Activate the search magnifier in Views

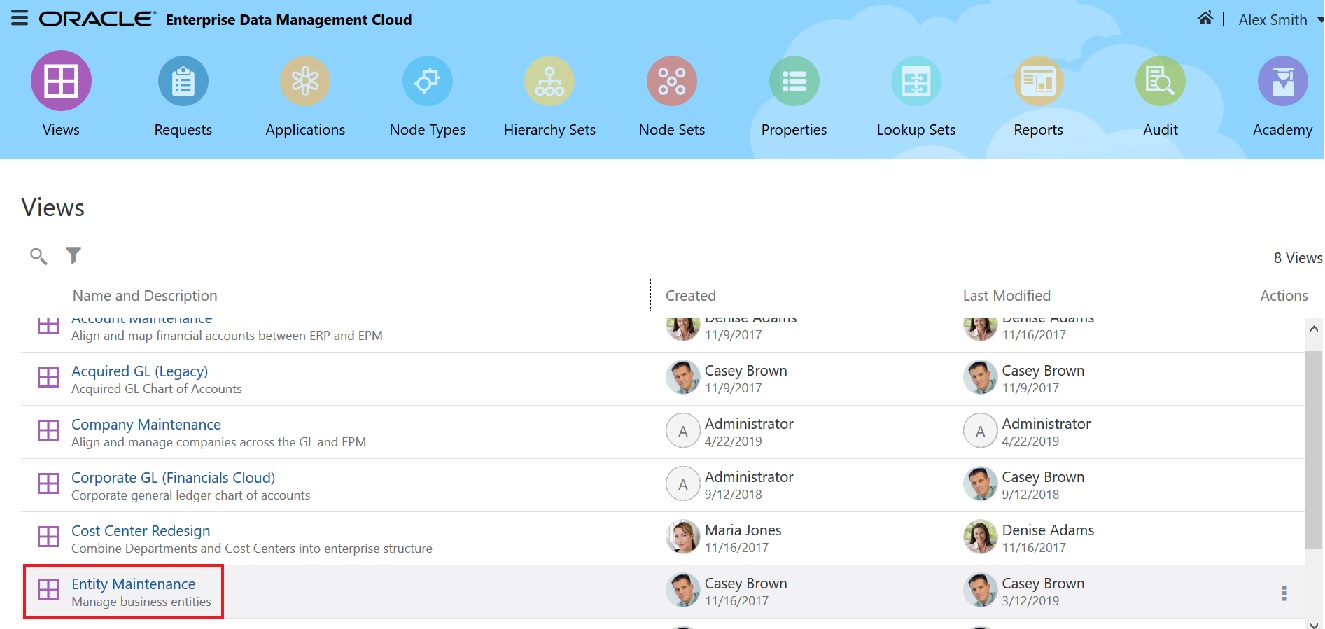[38, 256]
